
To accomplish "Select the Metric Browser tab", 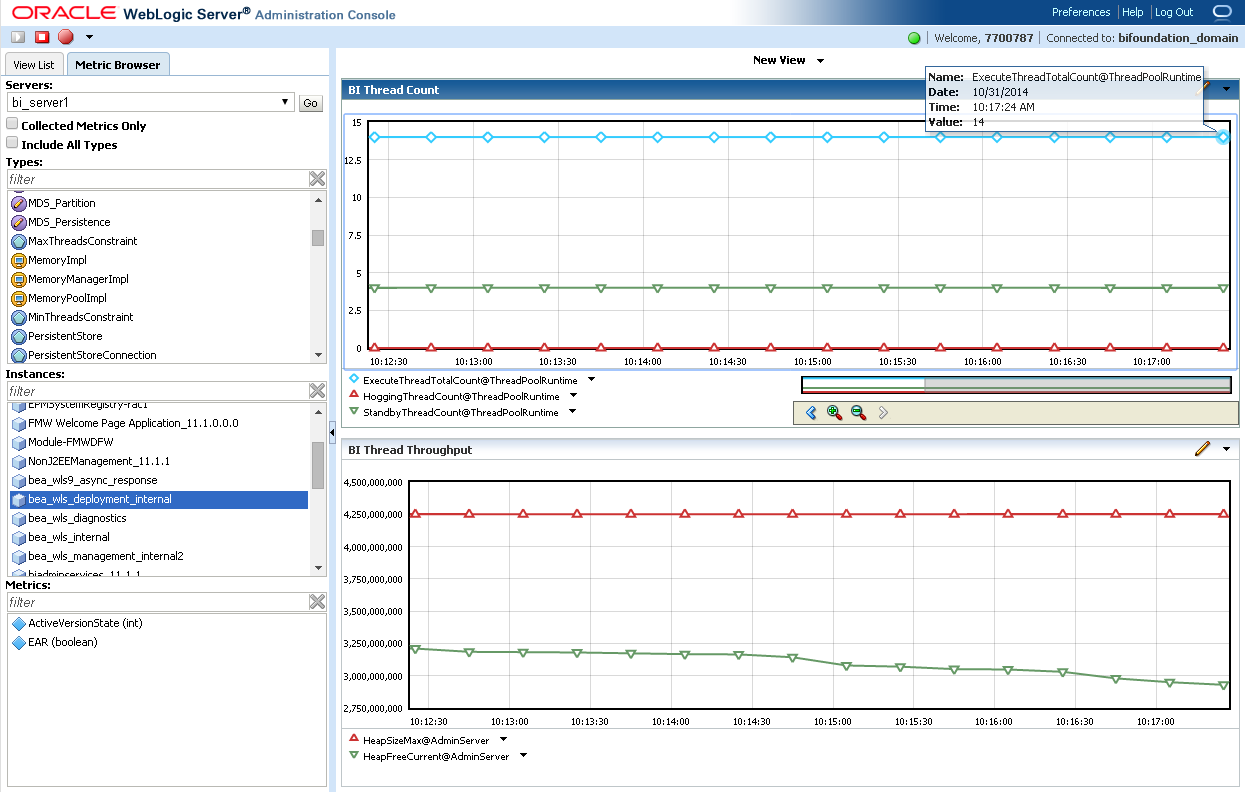I will [118, 65].
